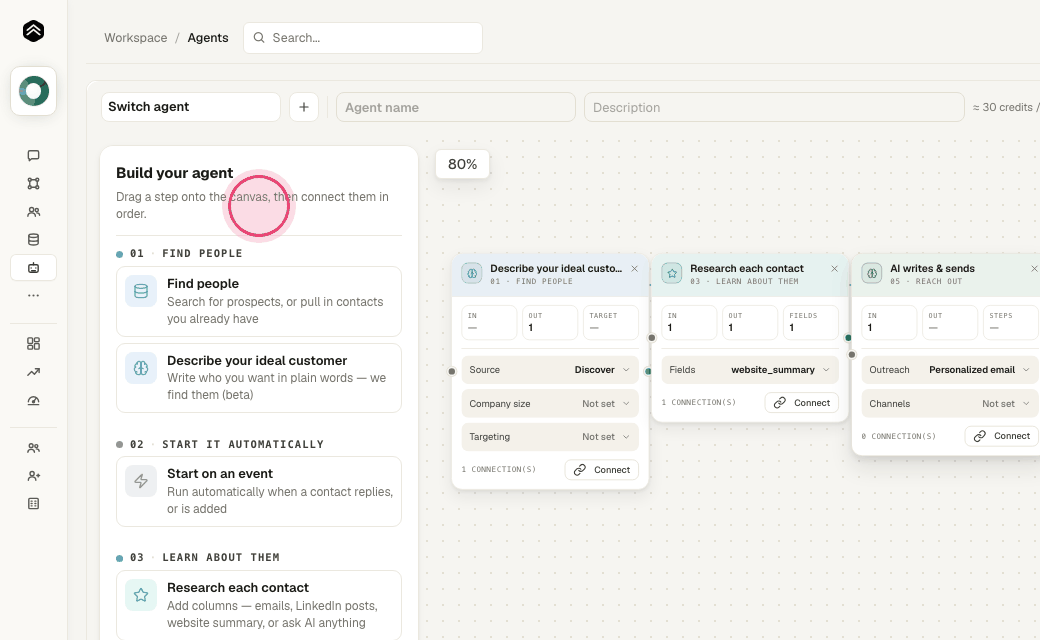Screen dimensions: 1040x640
Task: Open the Source Discover dropdown
Action: click(x=550, y=370)
